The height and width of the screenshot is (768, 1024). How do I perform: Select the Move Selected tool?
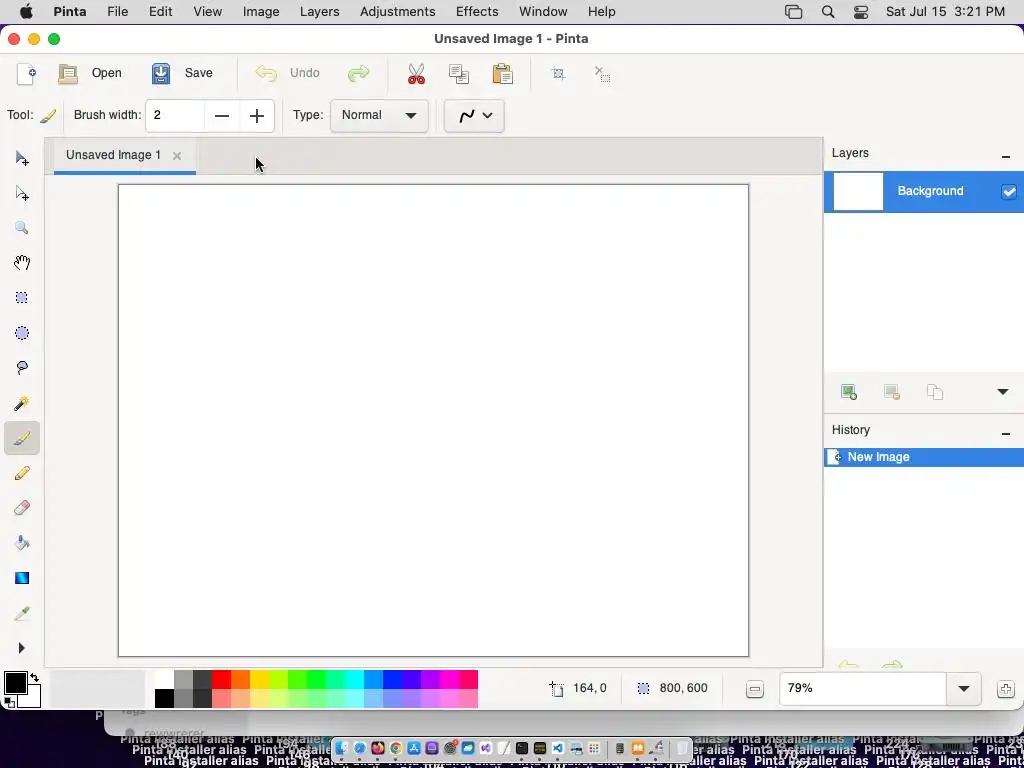pyautogui.click(x=22, y=159)
